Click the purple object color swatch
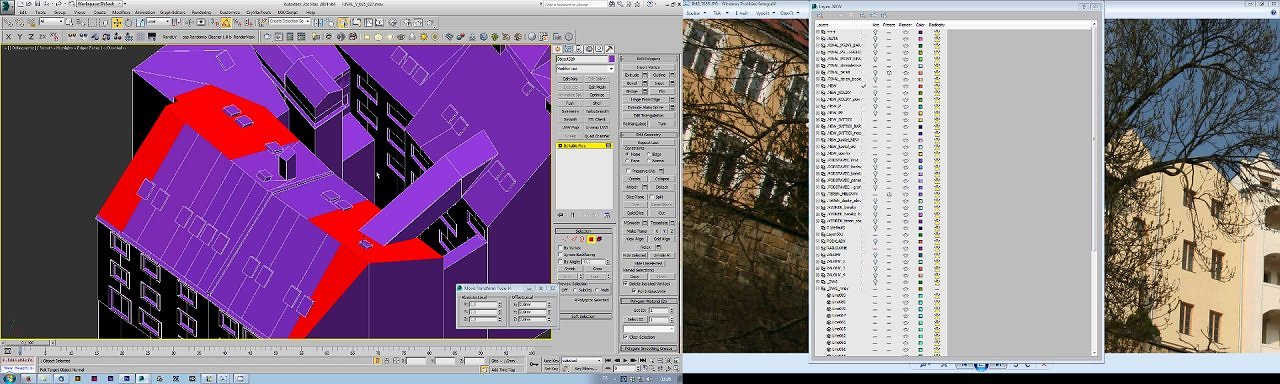Screen dimensions: 1280x384 click(x=611, y=59)
